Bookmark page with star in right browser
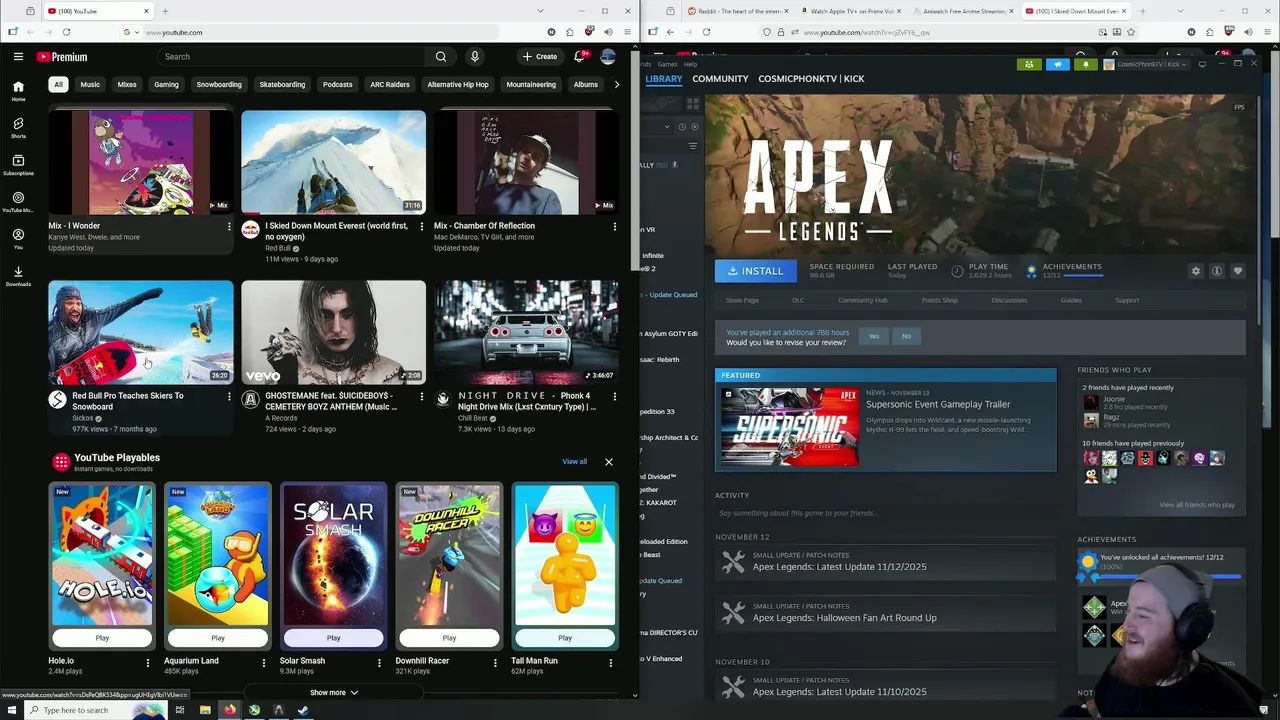The height and width of the screenshot is (720, 1280). 1133,32
